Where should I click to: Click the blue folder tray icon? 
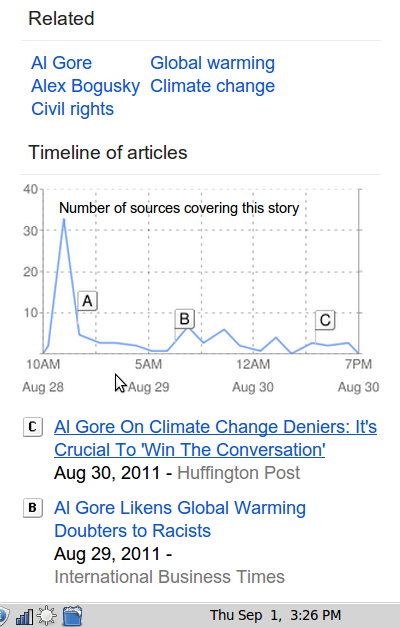tap(72, 616)
